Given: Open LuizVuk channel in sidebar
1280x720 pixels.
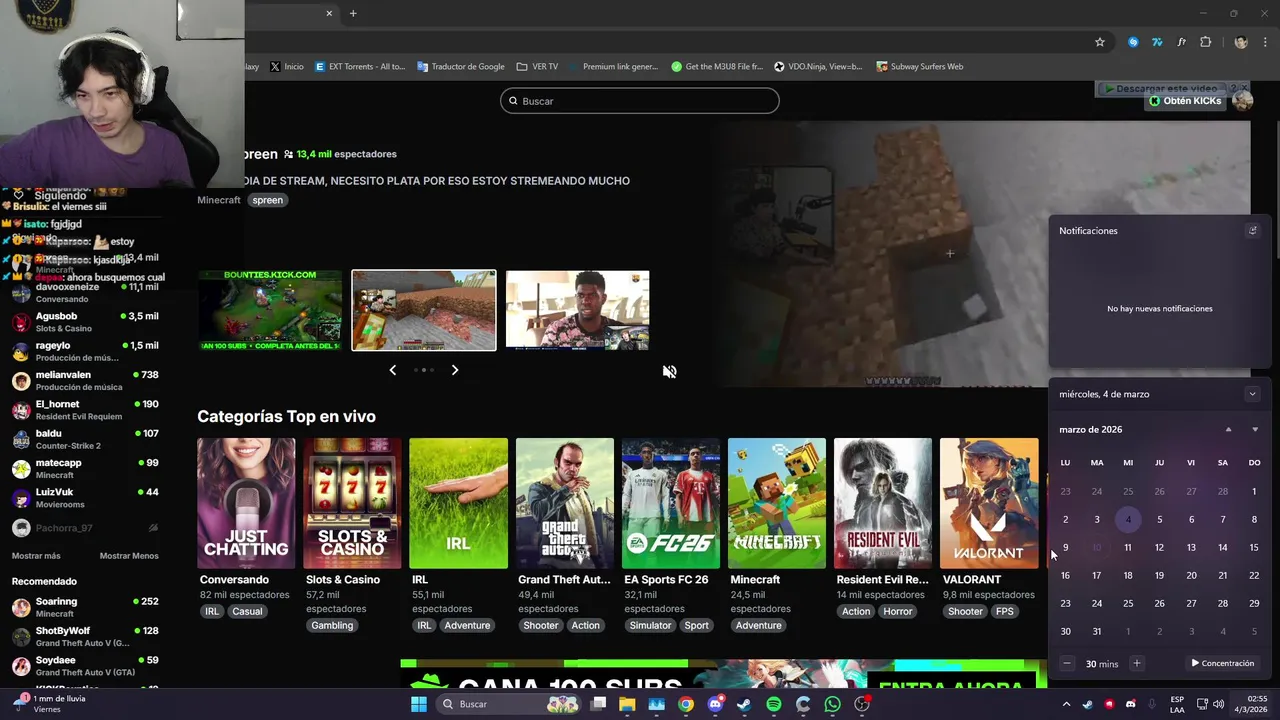Looking at the screenshot, I should pyautogui.click(x=85, y=497).
